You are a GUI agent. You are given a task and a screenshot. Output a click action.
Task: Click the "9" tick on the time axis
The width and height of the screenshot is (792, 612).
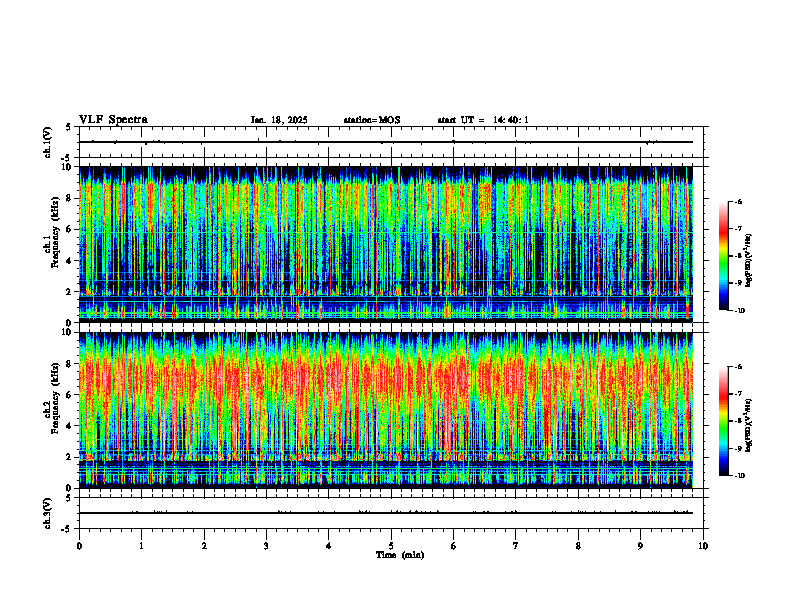[x=640, y=546]
